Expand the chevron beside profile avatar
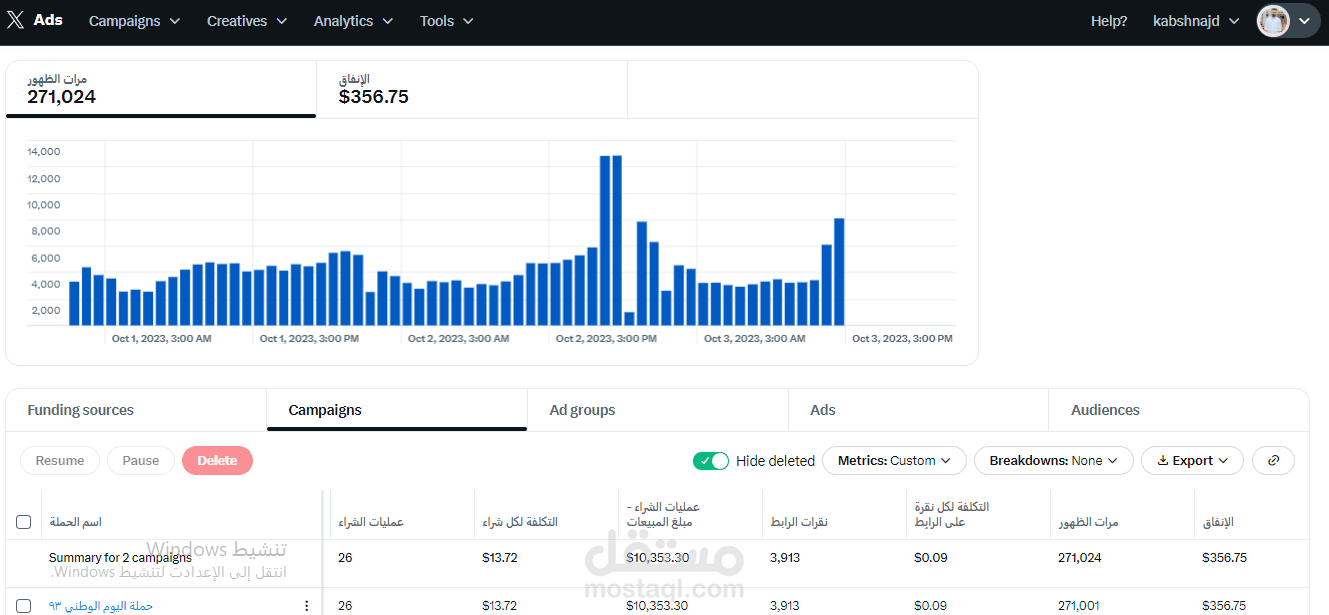This screenshot has height=615, width=1329. pos(1304,21)
